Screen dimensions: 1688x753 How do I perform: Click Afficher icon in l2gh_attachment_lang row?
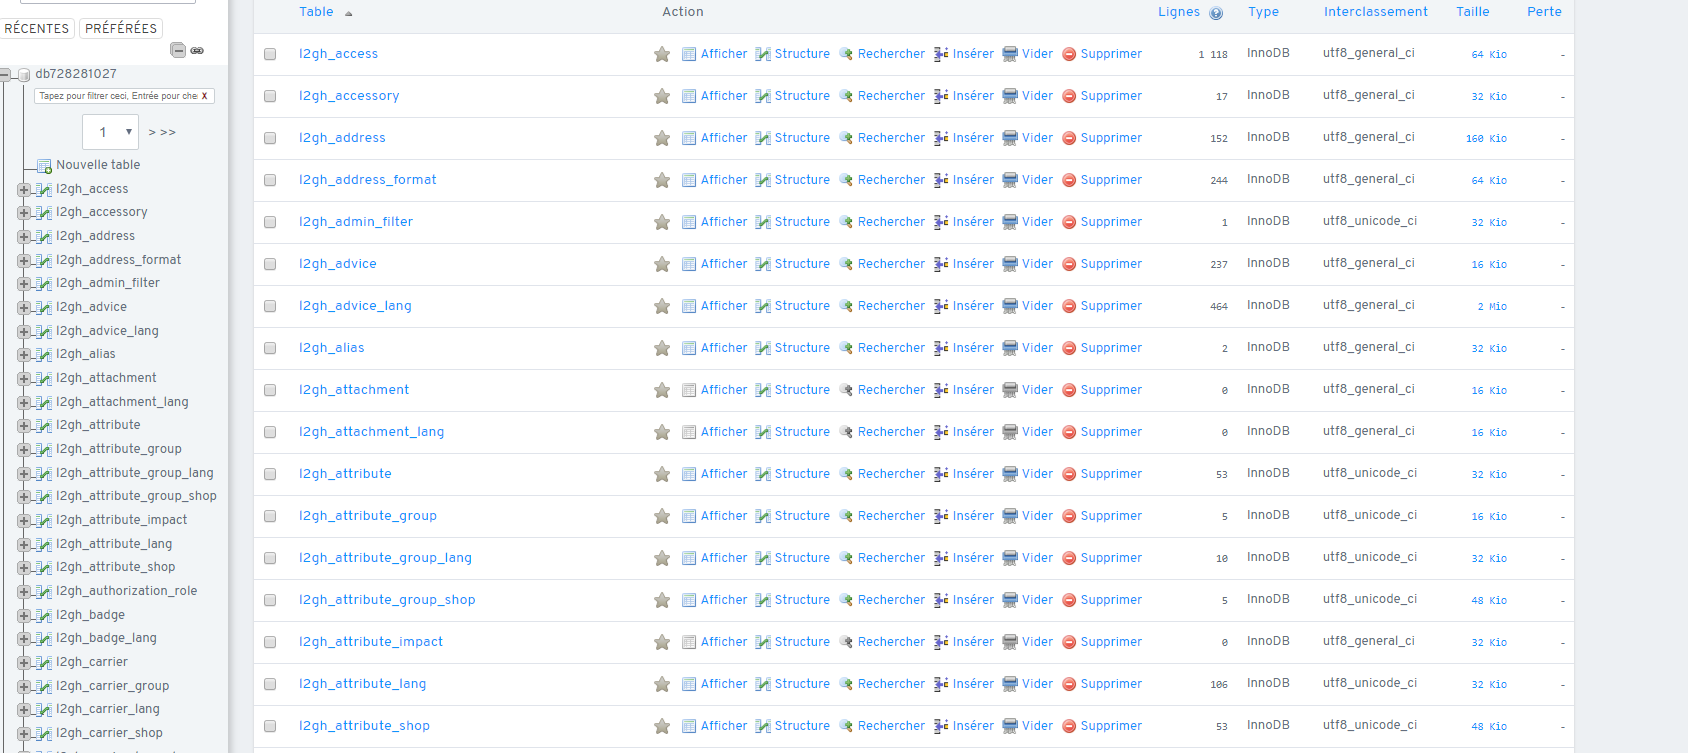click(x=689, y=432)
